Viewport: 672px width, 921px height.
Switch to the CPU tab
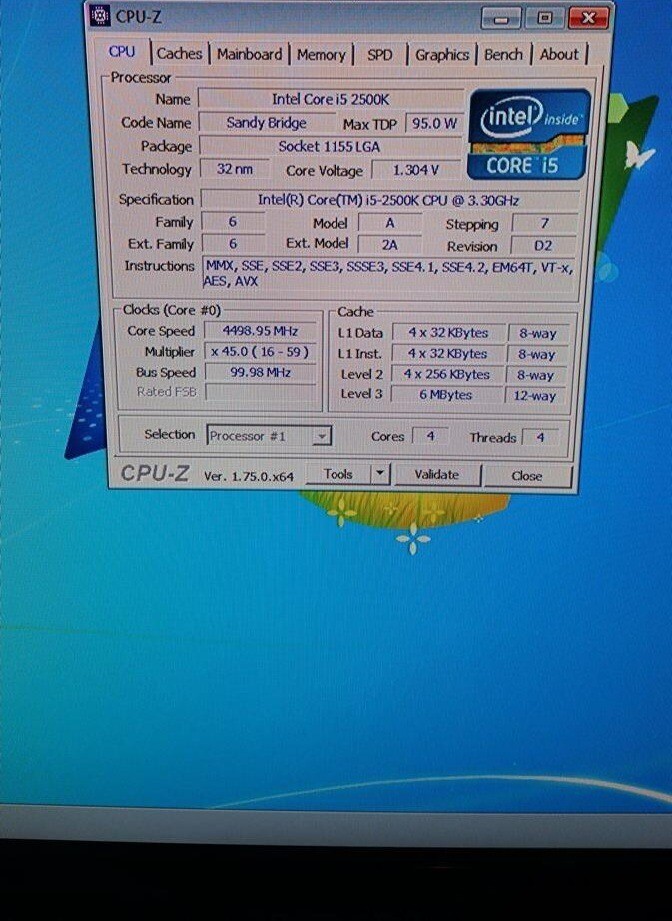tap(122, 52)
